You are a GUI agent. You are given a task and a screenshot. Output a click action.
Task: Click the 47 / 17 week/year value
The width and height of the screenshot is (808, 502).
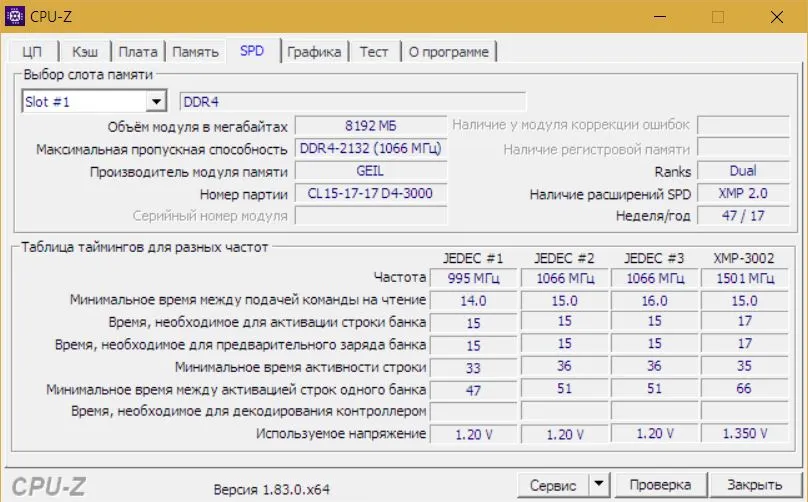click(x=743, y=216)
